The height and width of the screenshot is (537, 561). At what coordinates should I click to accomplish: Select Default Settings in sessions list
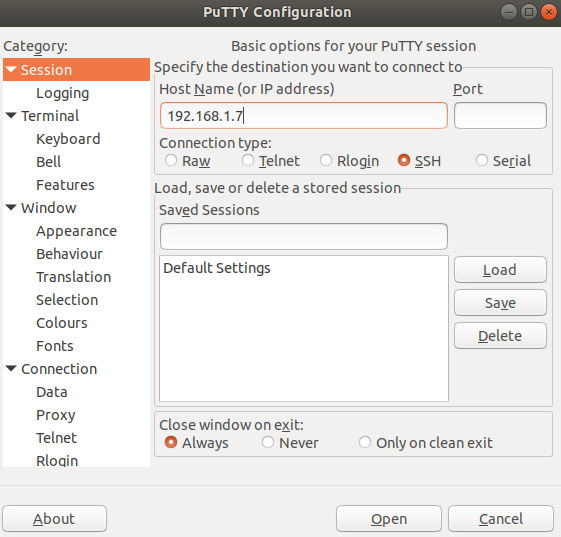(x=304, y=268)
